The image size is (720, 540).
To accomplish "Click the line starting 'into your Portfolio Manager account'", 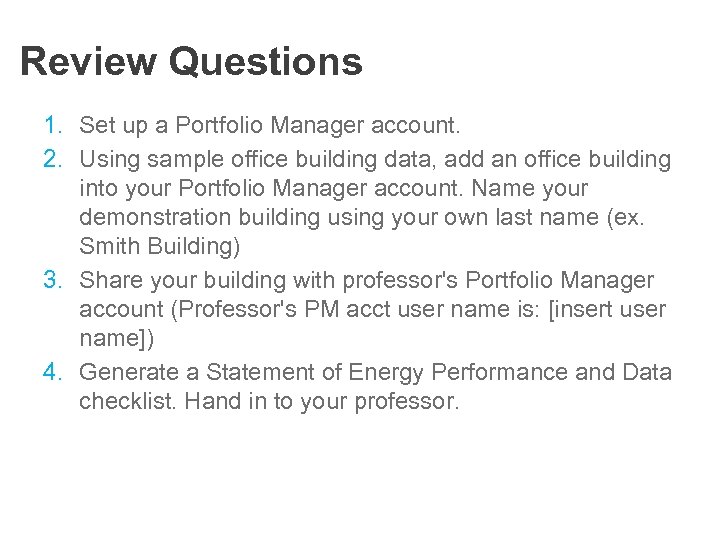I will pyautogui.click(x=333, y=188).
